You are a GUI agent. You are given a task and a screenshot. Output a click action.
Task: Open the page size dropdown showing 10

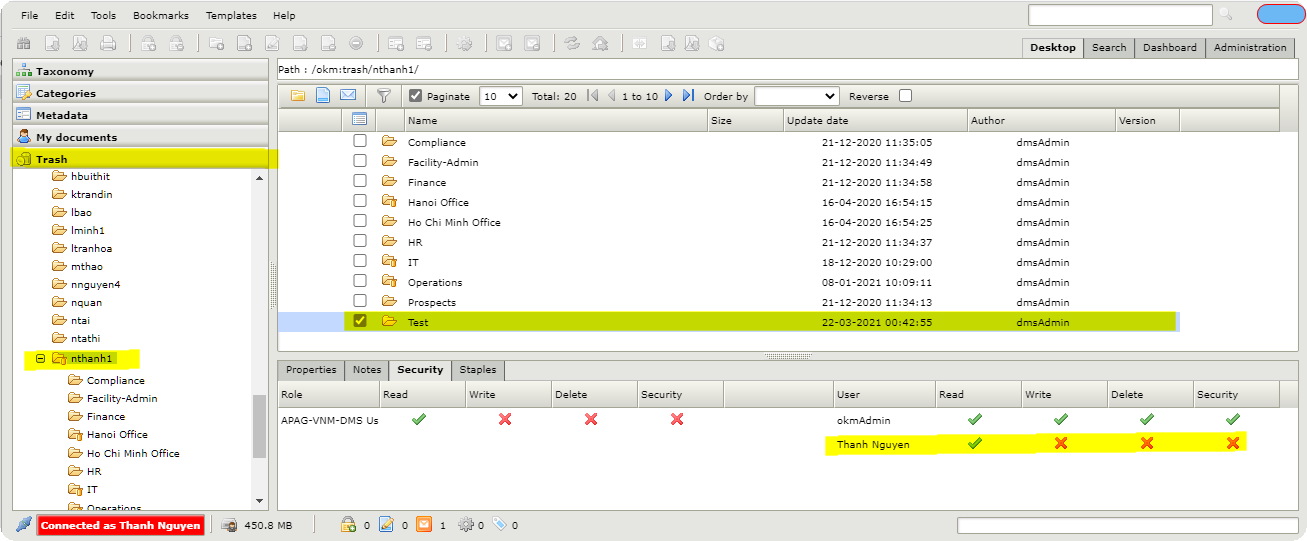pos(500,96)
